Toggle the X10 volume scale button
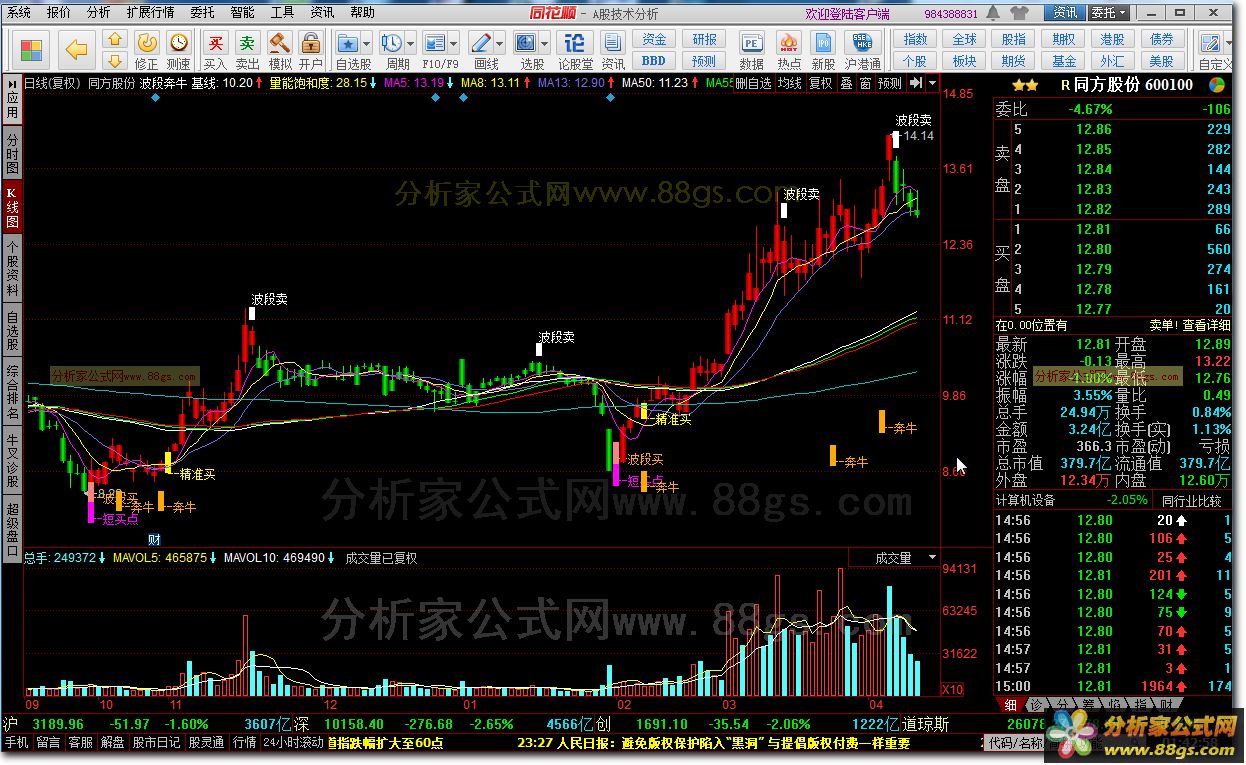The height and width of the screenshot is (765, 1246). coord(954,690)
